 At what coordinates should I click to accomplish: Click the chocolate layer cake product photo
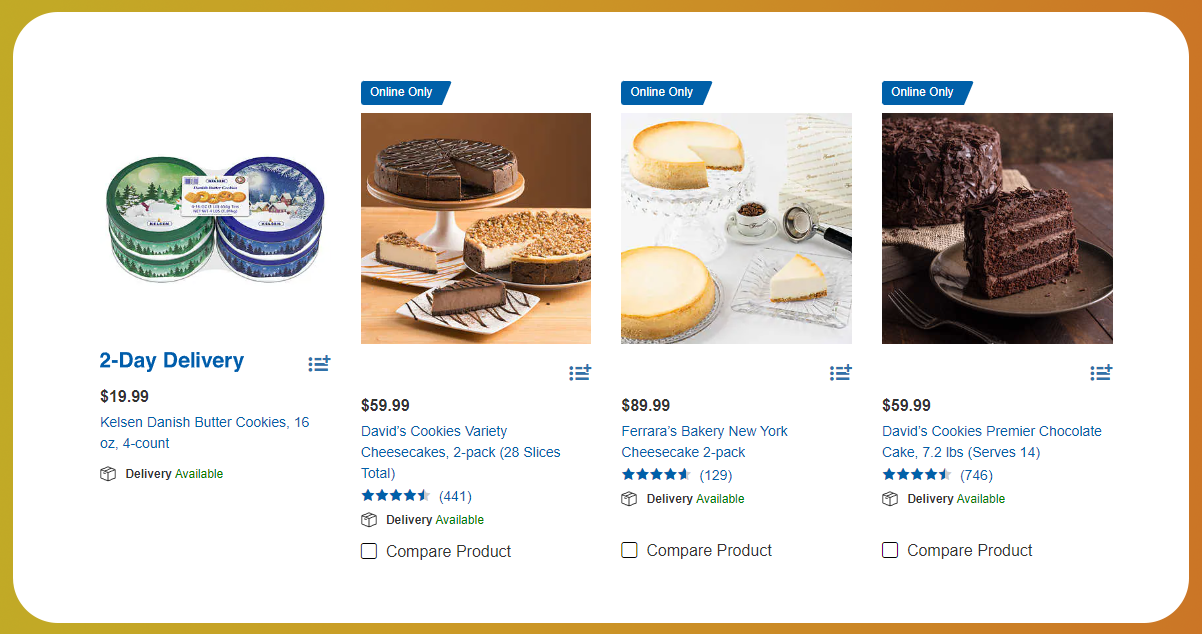[x=997, y=228]
